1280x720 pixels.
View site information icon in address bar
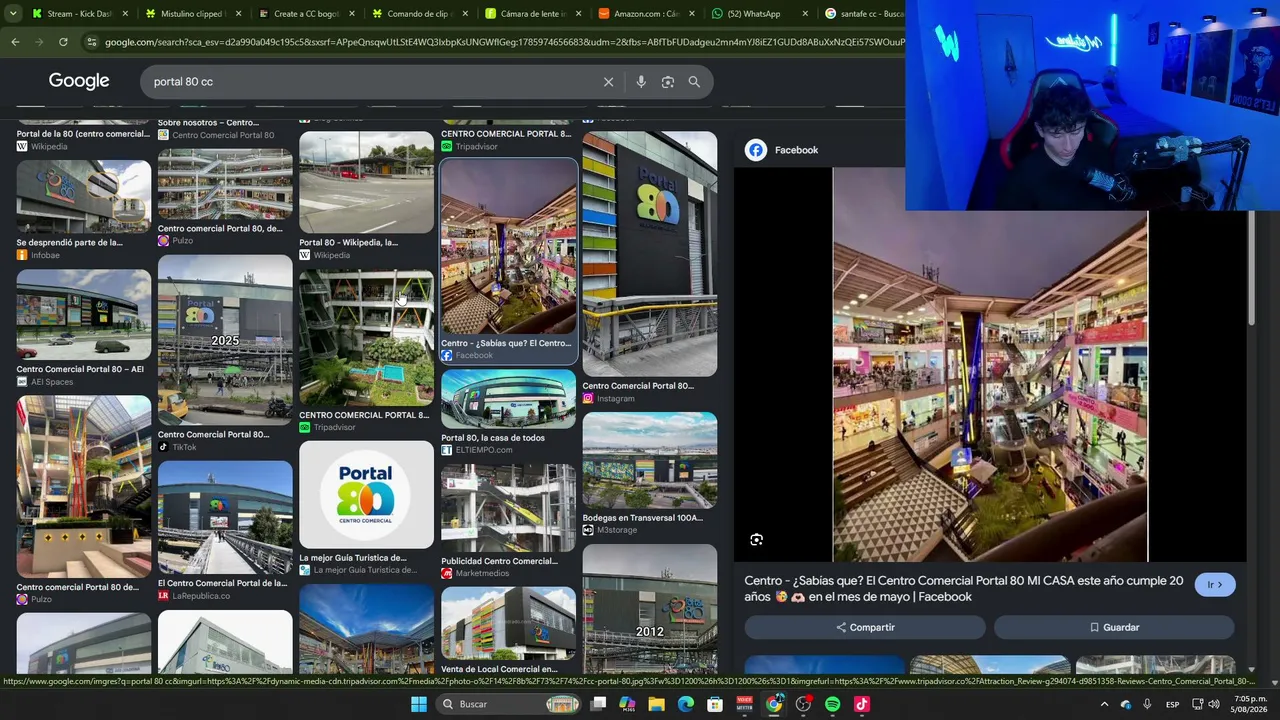coord(92,42)
